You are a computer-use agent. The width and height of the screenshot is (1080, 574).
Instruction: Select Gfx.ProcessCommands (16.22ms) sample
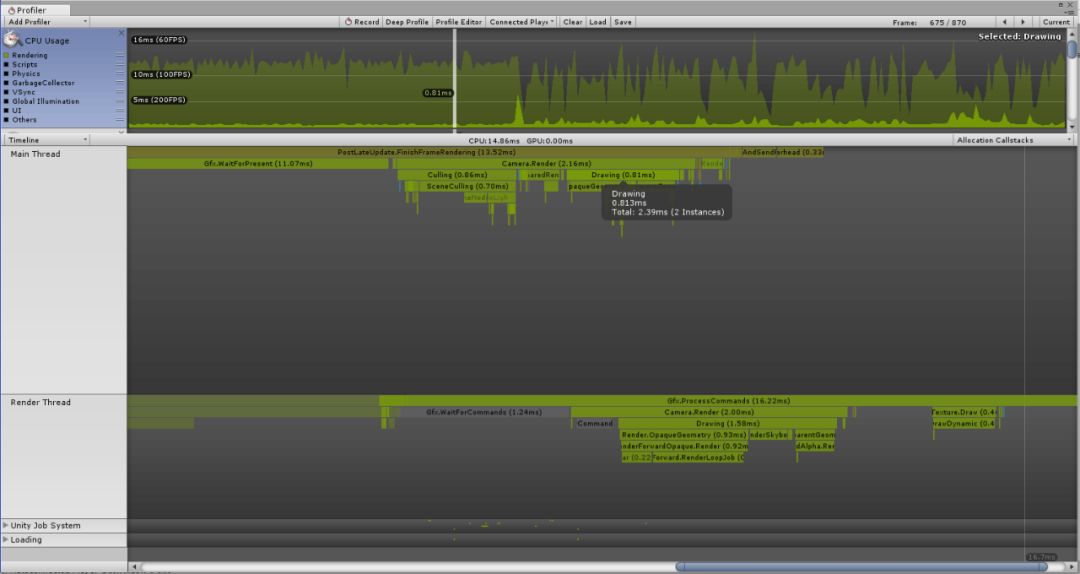(x=728, y=401)
